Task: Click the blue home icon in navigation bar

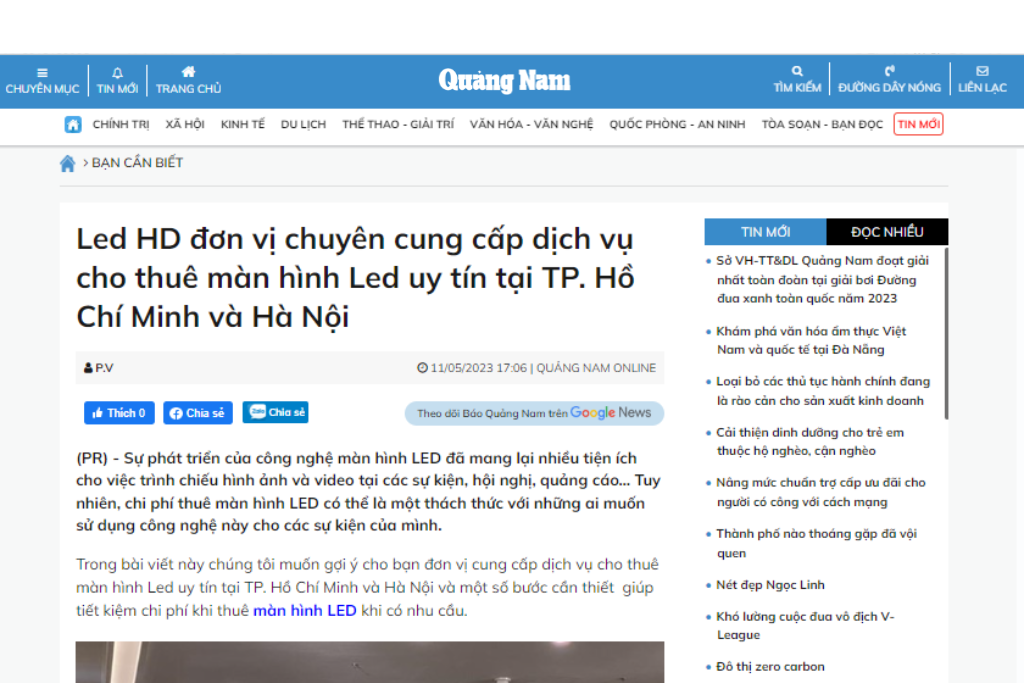Action: click(73, 125)
